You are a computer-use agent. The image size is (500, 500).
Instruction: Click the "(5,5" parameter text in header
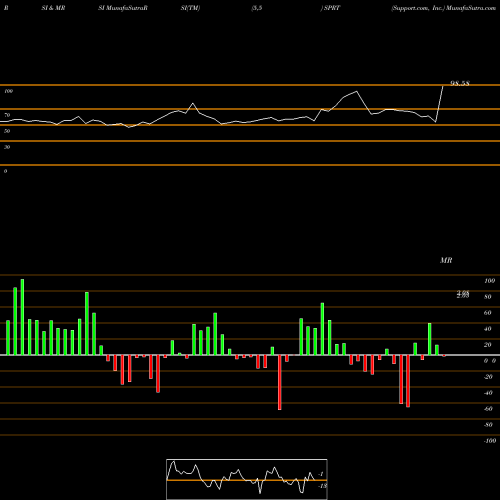click(x=257, y=8)
